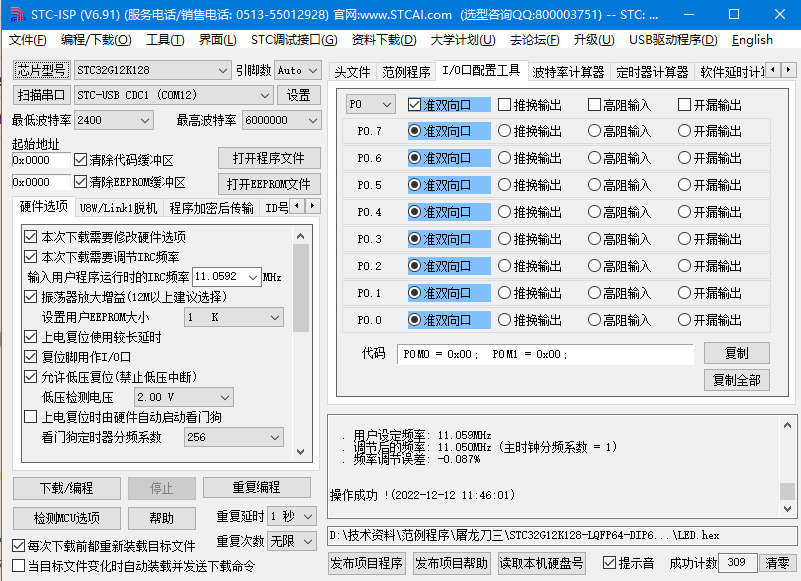Open the 工具(T) menu
This screenshot has width=801, height=581.
point(165,40)
